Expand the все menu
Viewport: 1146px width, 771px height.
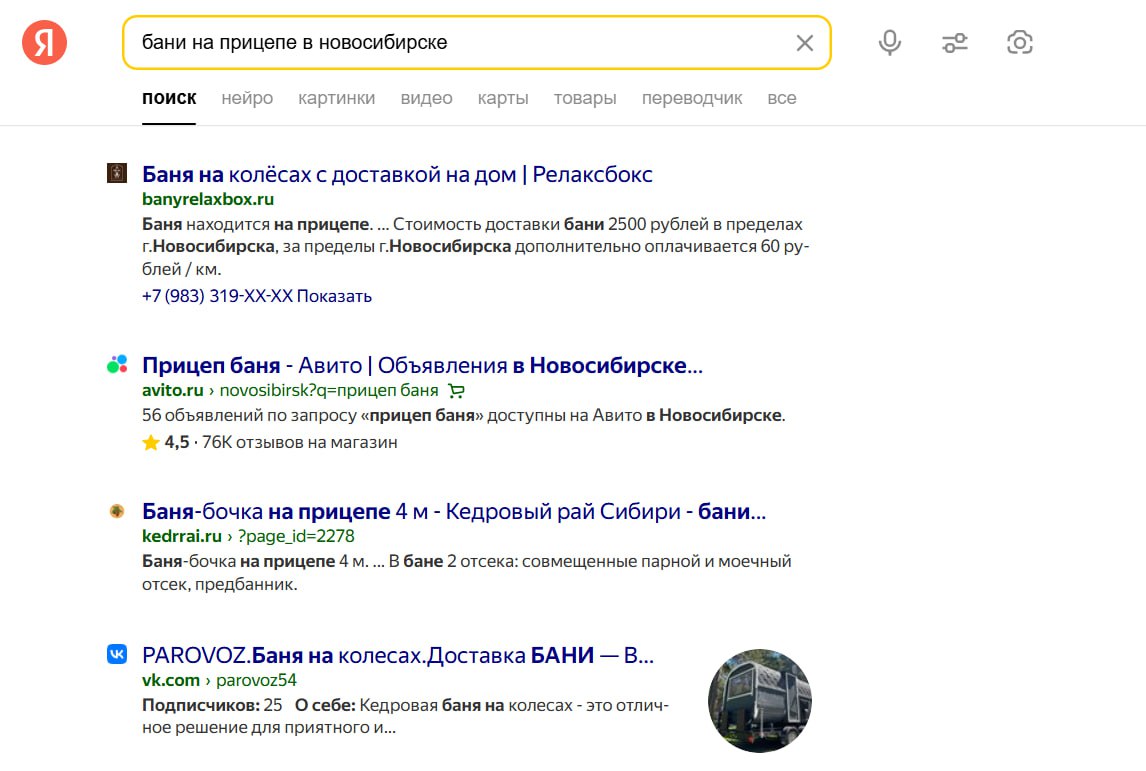[x=782, y=98]
